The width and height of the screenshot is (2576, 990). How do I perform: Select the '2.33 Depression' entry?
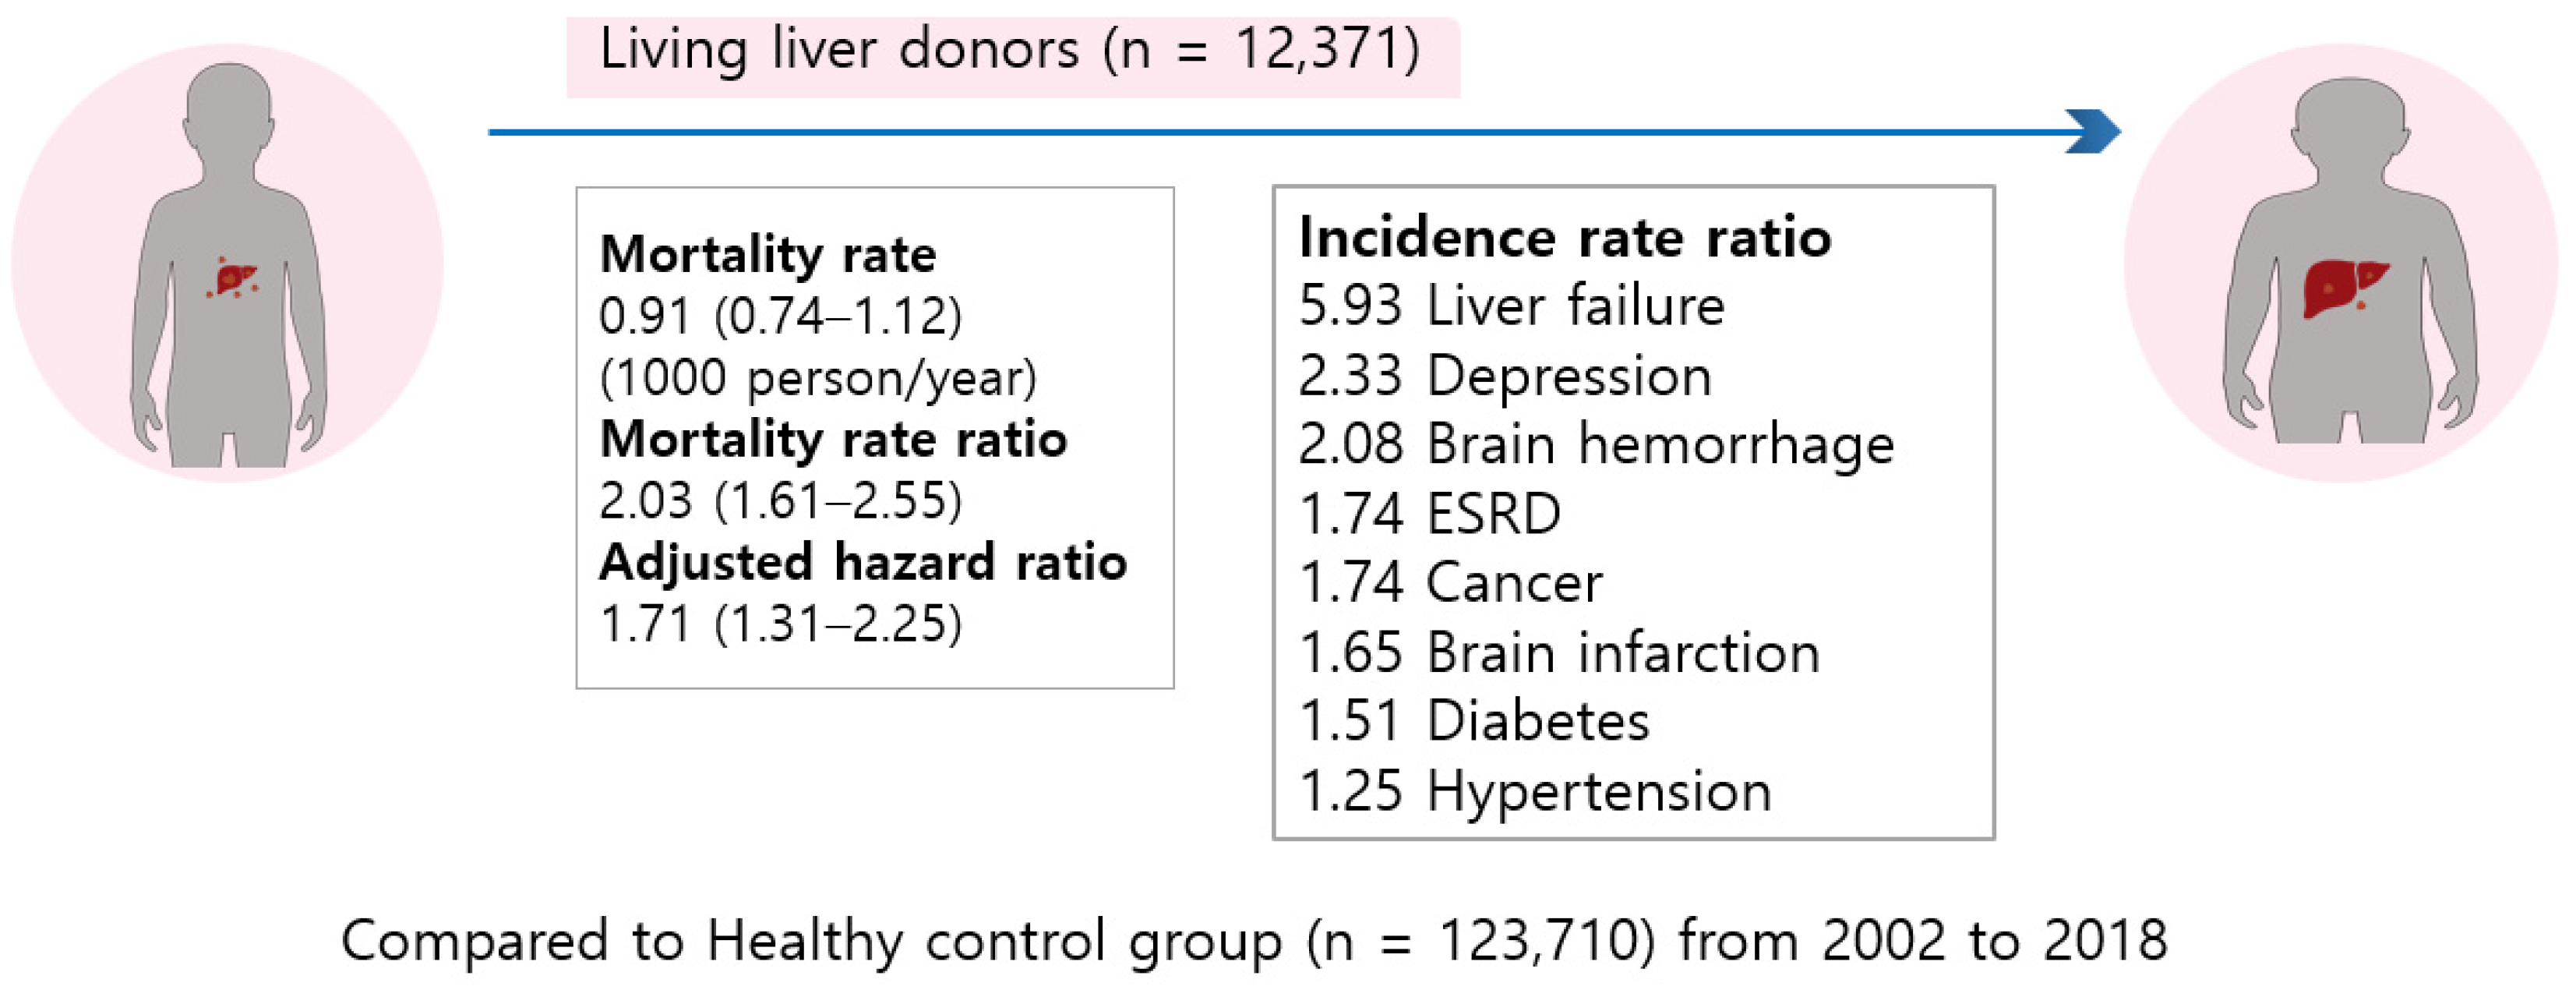pyautogui.click(x=1505, y=376)
